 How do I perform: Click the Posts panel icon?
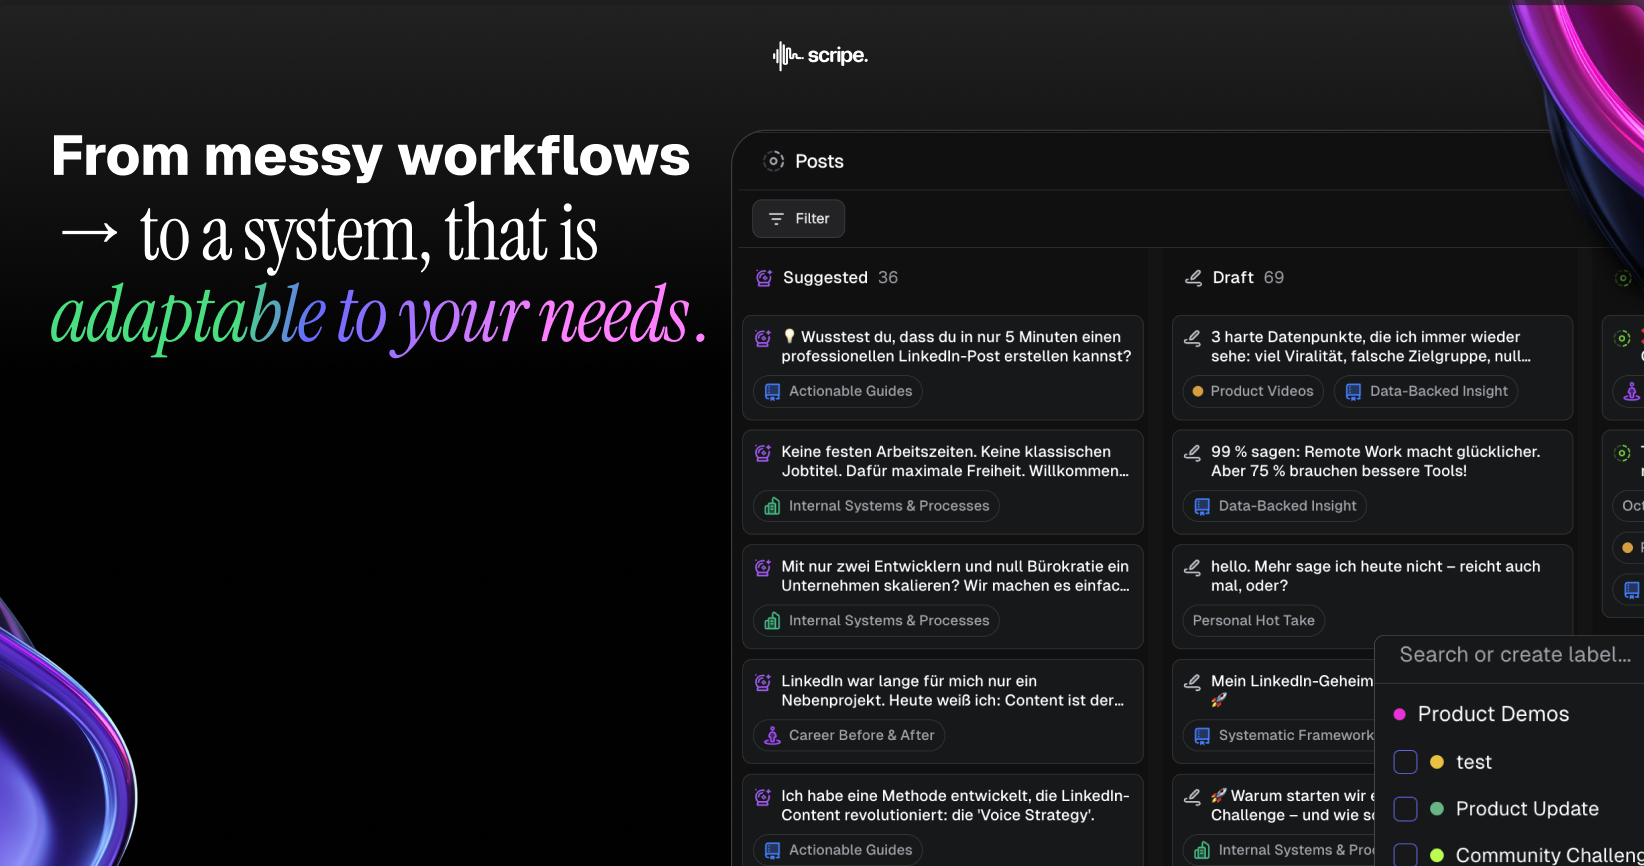pyautogui.click(x=774, y=161)
